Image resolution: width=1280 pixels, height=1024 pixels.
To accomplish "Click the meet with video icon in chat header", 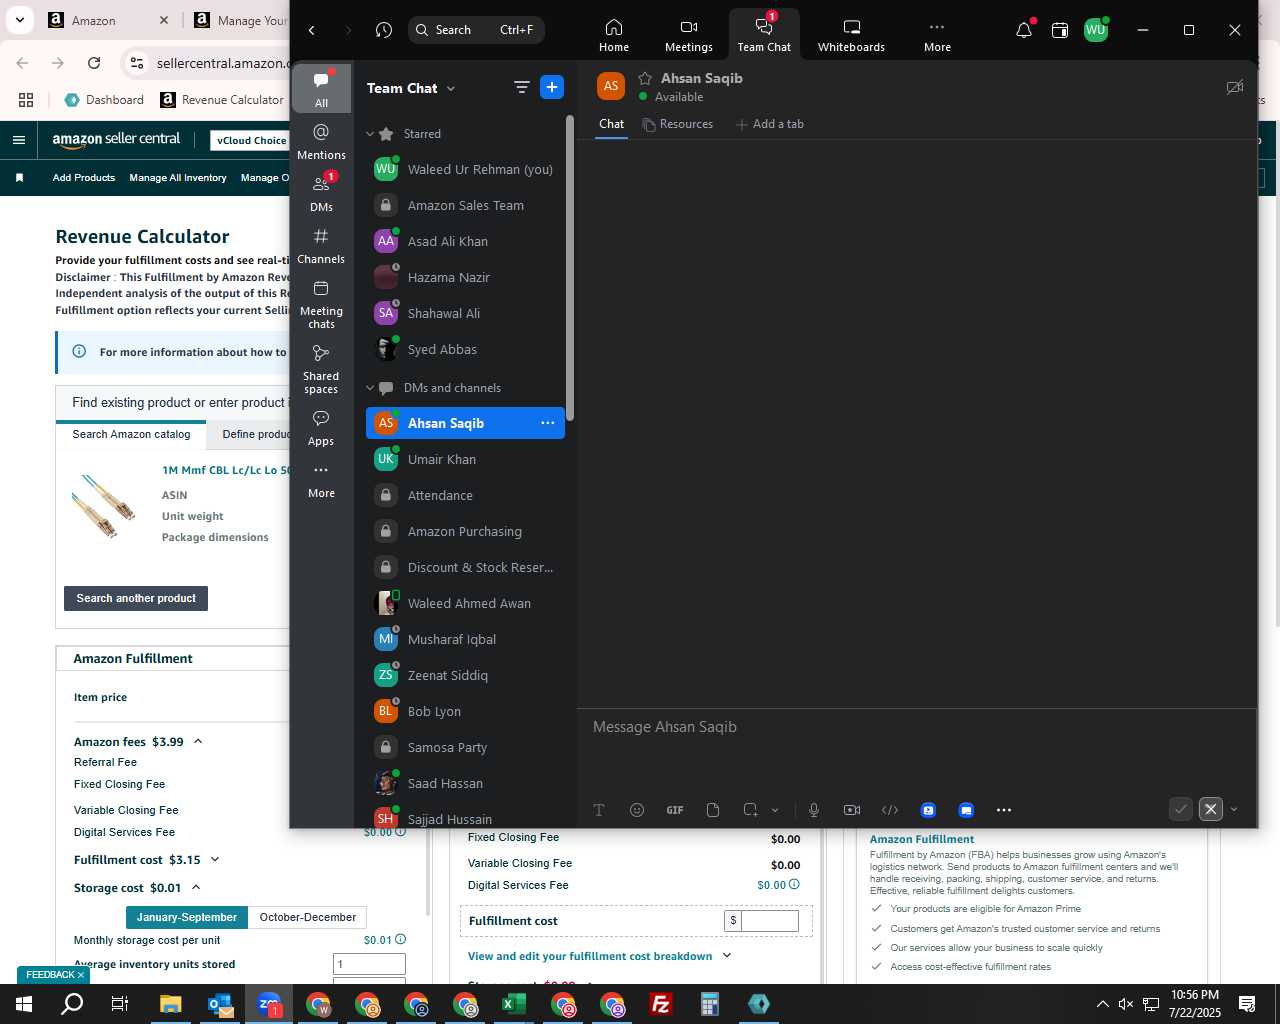I will pyautogui.click(x=1235, y=87).
